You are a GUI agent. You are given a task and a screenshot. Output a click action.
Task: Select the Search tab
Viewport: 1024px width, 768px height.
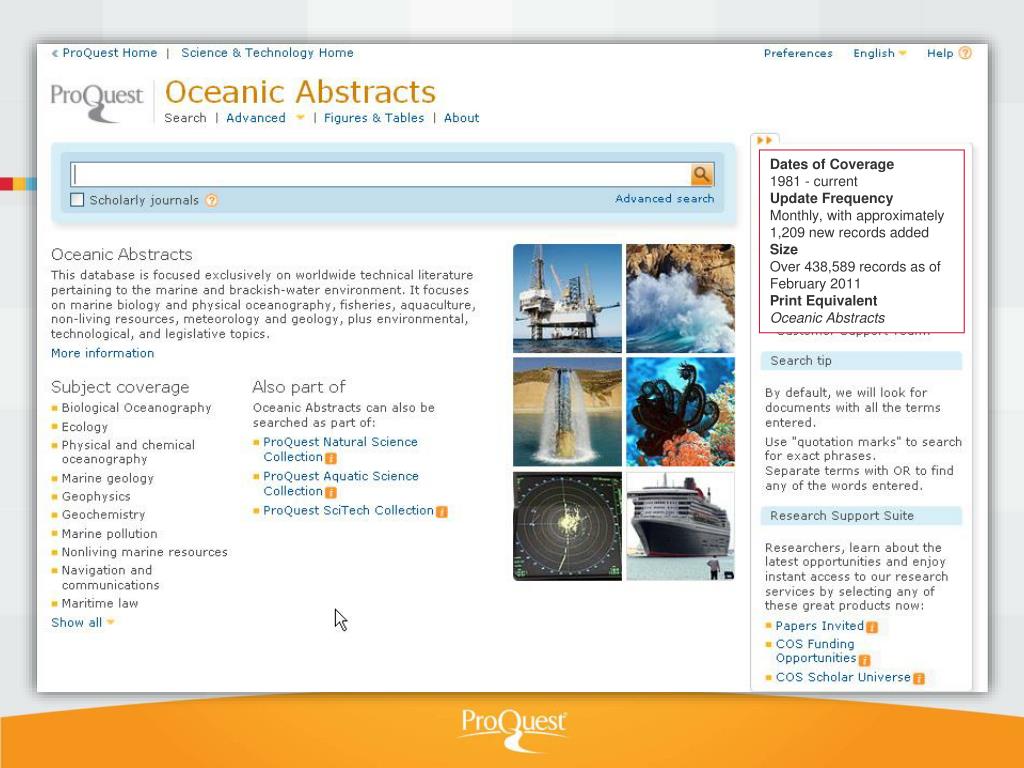[185, 118]
